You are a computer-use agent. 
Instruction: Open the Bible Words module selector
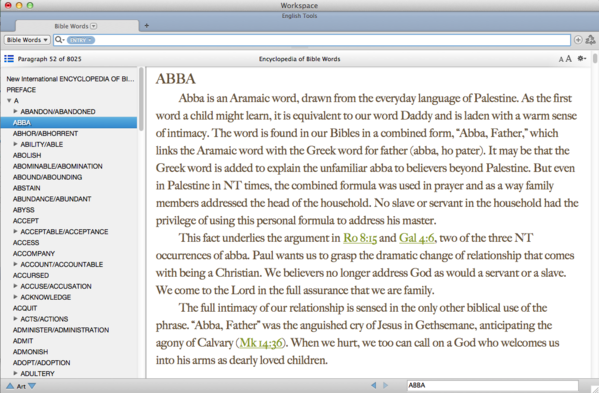pos(28,40)
